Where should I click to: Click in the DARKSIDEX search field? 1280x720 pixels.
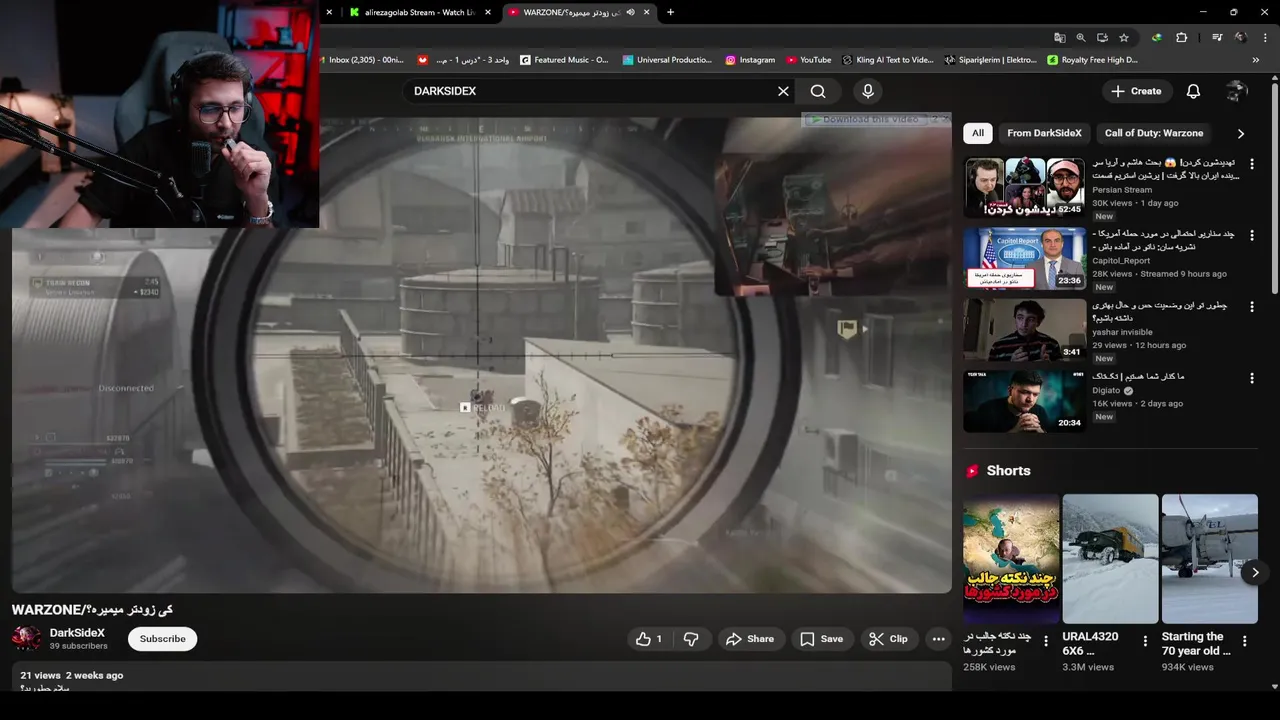tap(590, 91)
